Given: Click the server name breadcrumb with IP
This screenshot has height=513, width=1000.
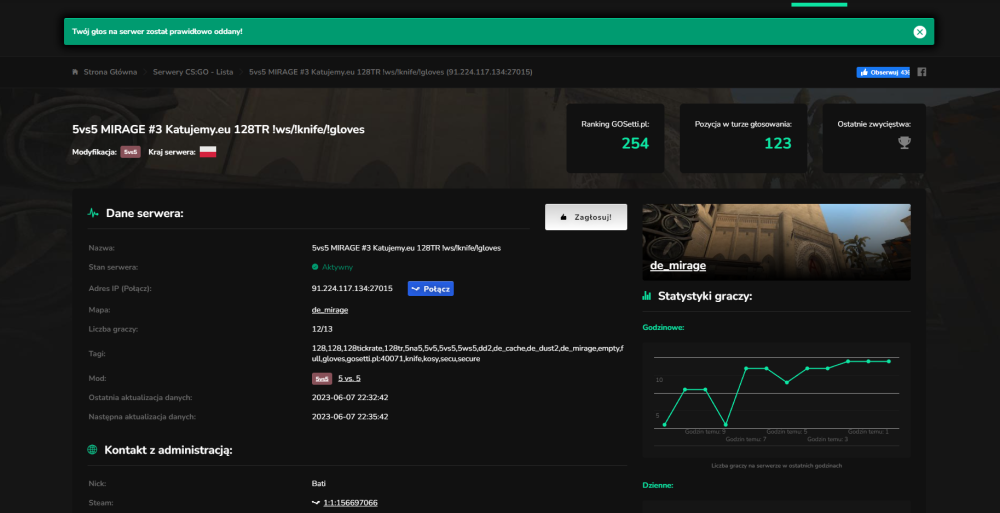Looking at the screenshot, I should coord(390,72).
